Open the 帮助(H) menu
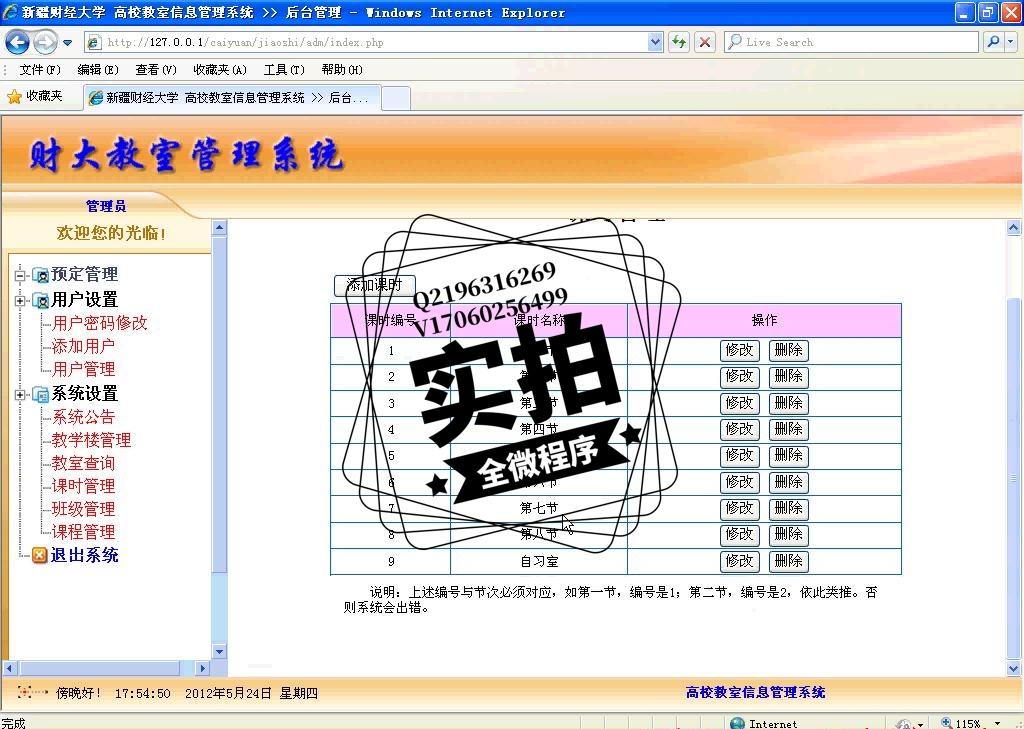This screenshot has width=1024, height=729. click(x=342, y=70)
